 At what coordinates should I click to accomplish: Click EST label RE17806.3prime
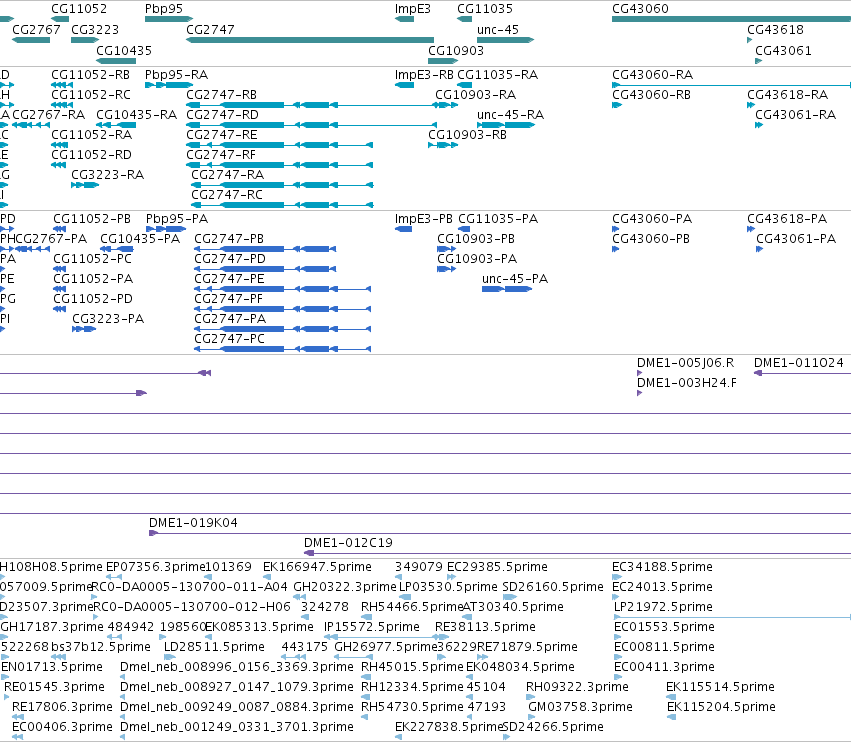62,706
